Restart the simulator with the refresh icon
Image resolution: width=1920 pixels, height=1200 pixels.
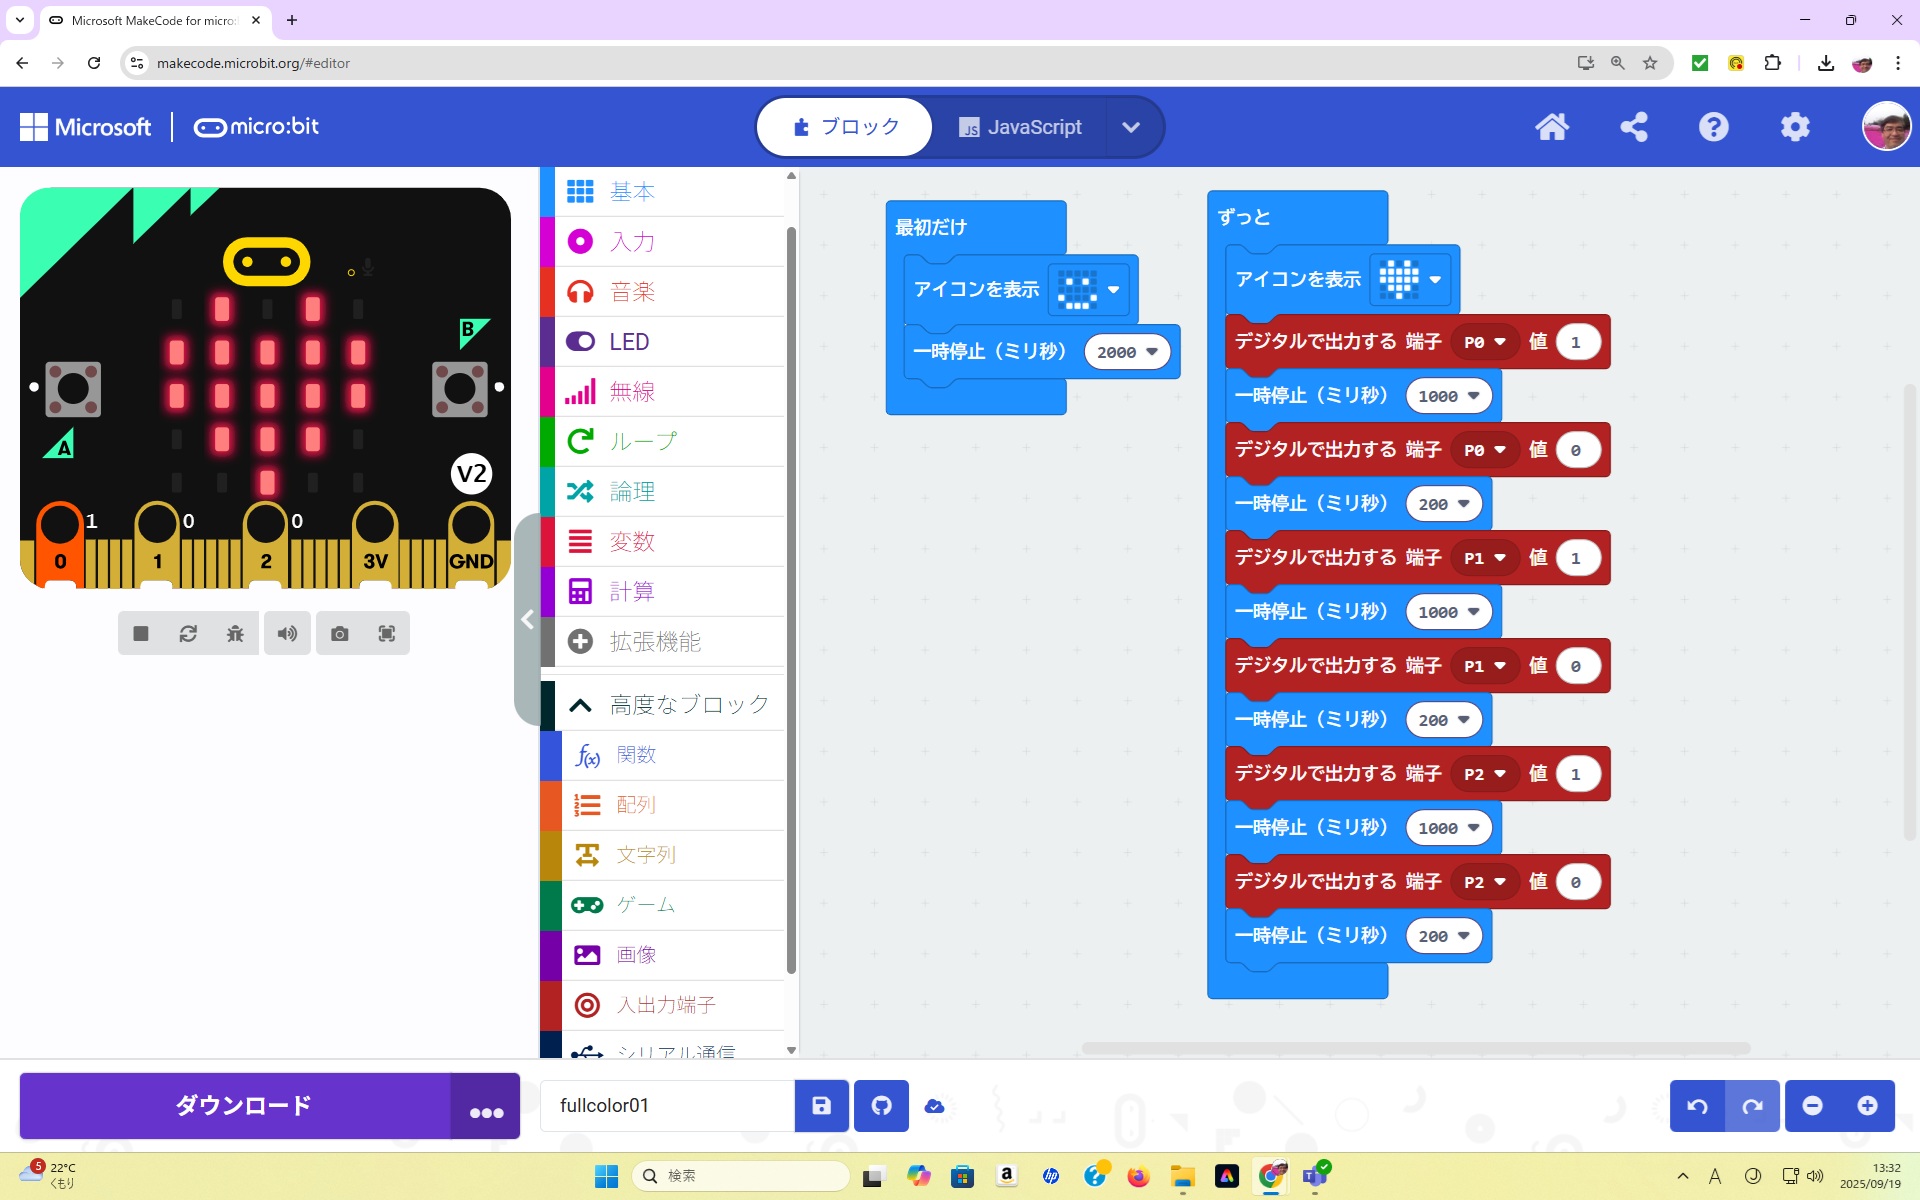point(188,633)
